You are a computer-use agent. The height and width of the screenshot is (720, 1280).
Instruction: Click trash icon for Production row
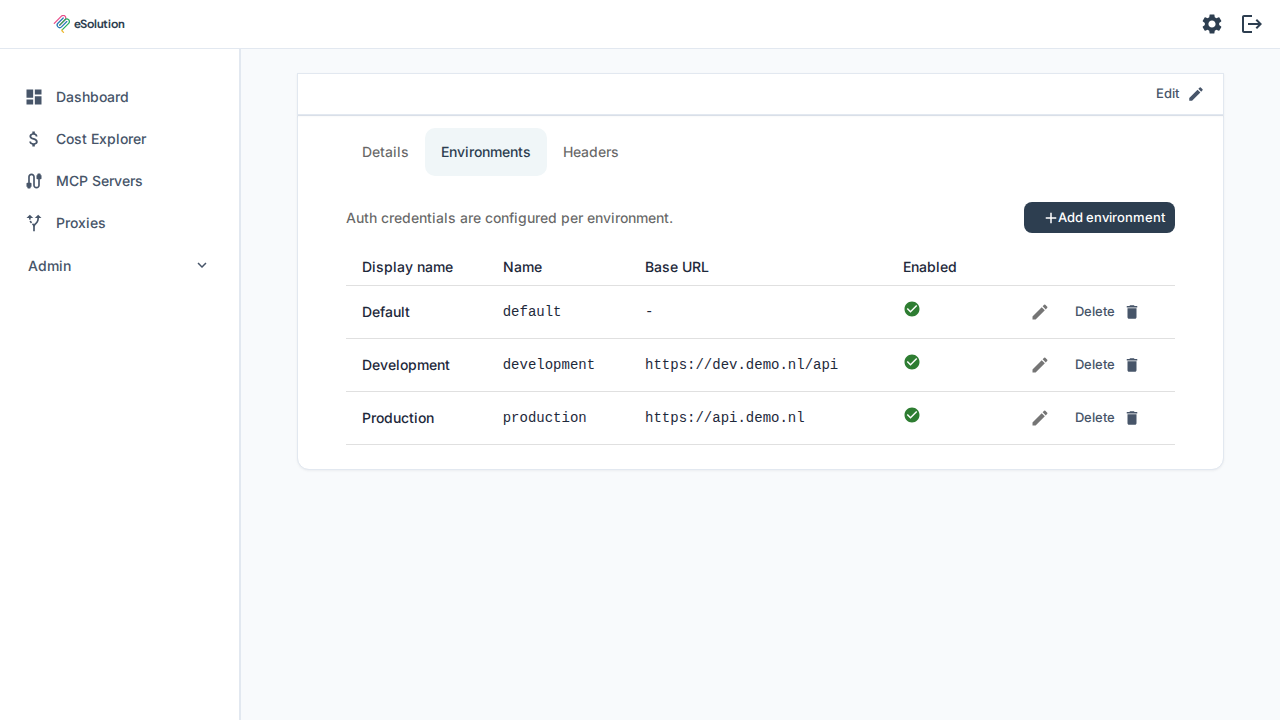[x=1132, y=418]
